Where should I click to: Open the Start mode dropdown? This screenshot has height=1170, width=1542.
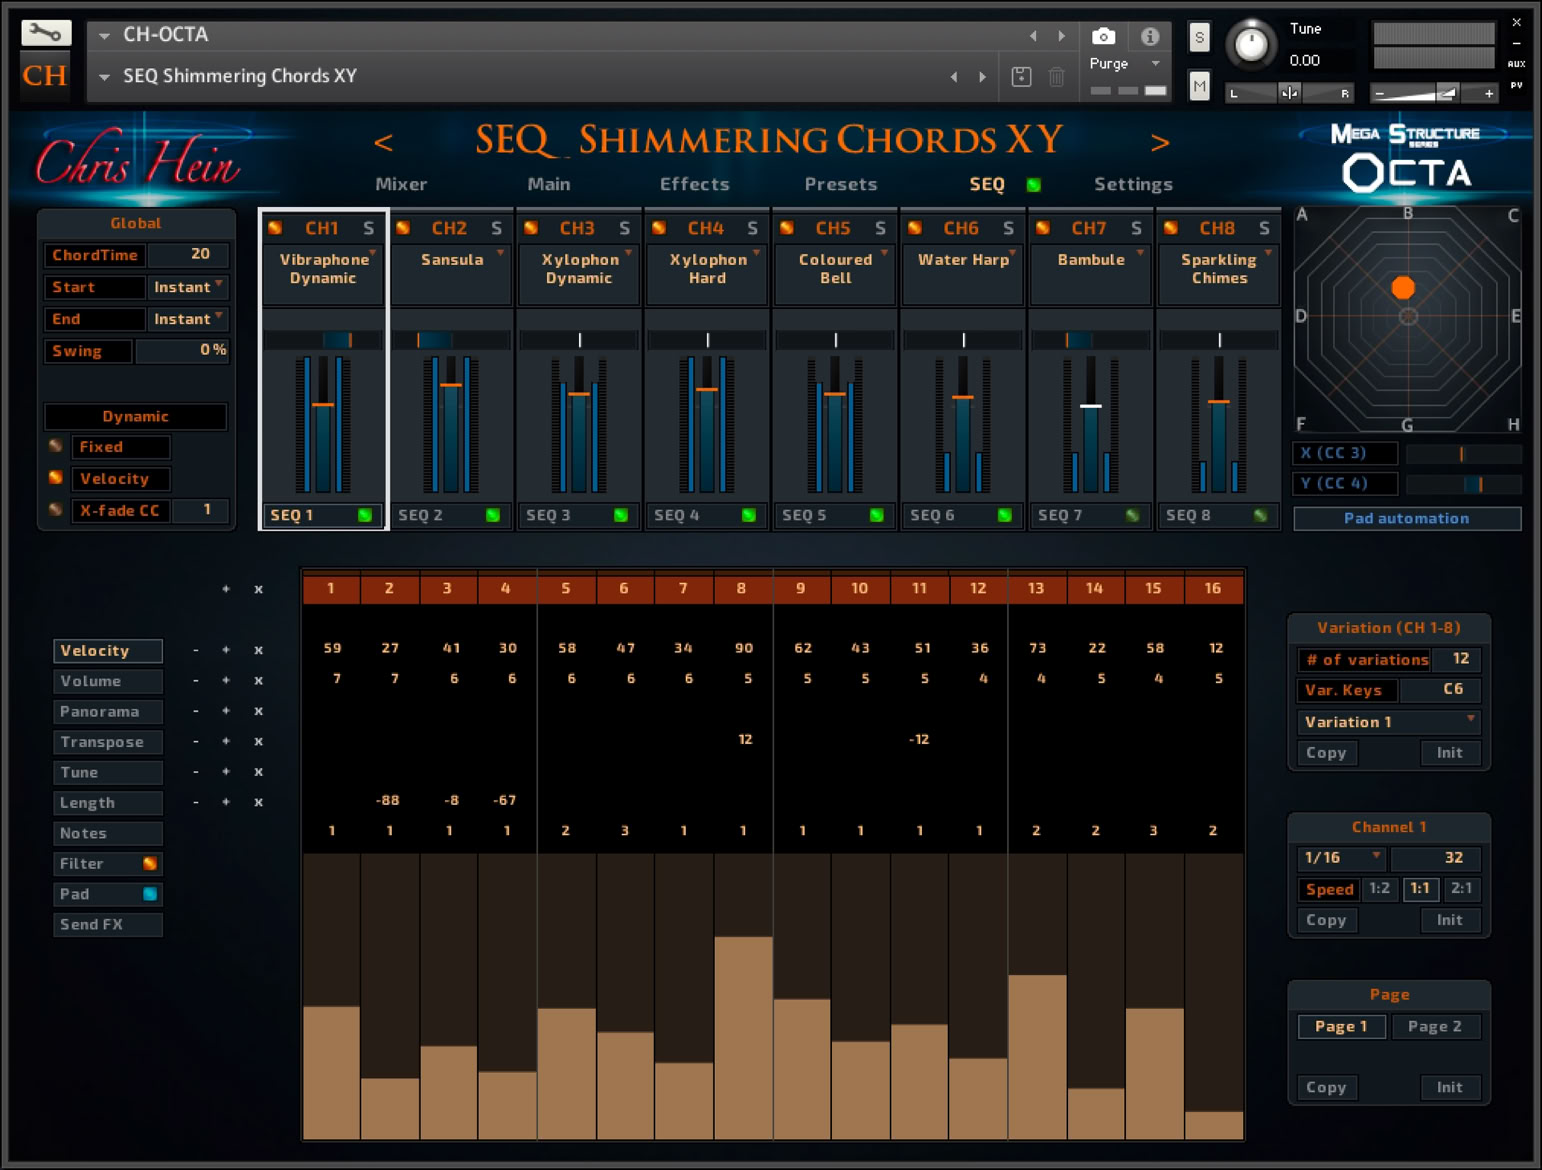(187, 287)
